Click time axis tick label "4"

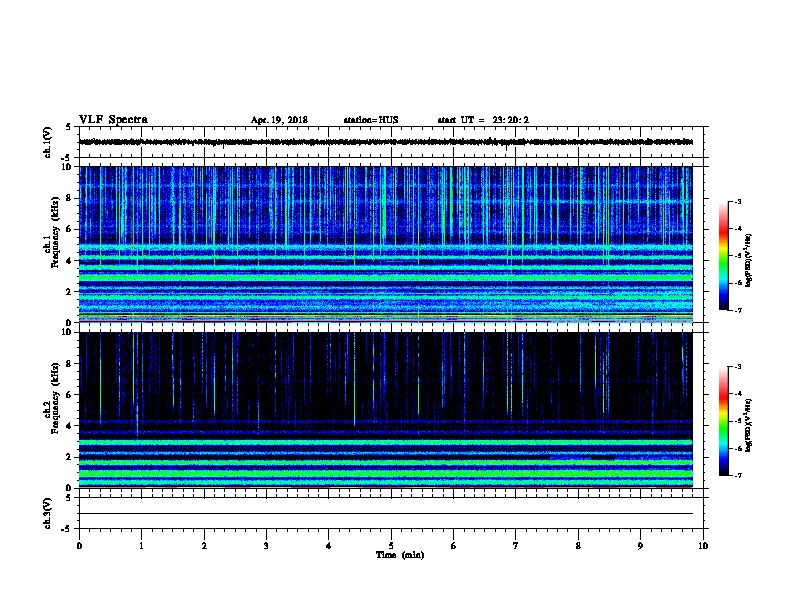(x=329, y=546)
